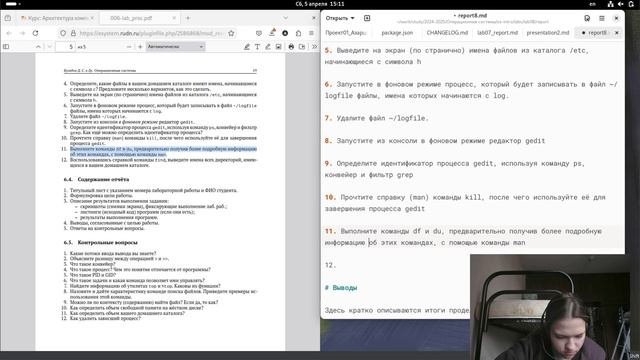
Task: Open the Pocket save icon
Action: [x=259, y=33]
